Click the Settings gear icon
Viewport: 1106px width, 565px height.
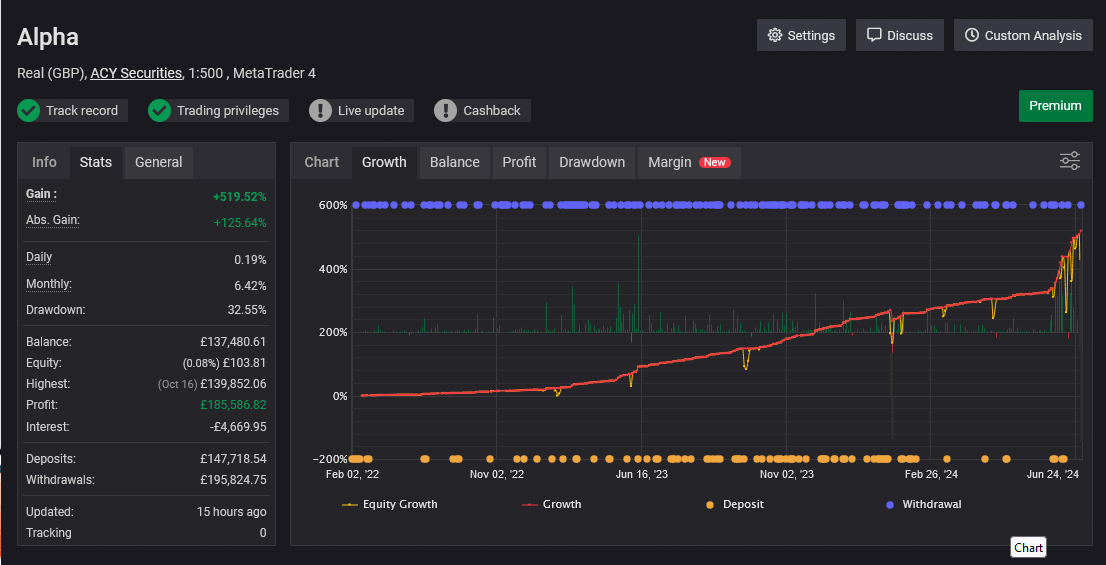pos(775,35)
